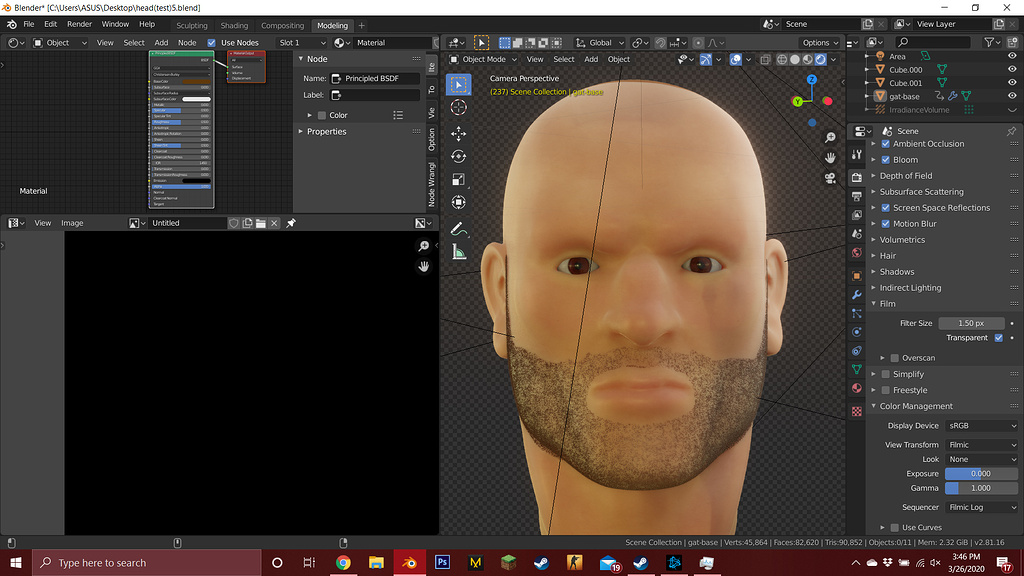Open Blender from the Windows taskbar

(x=409, y=562)
